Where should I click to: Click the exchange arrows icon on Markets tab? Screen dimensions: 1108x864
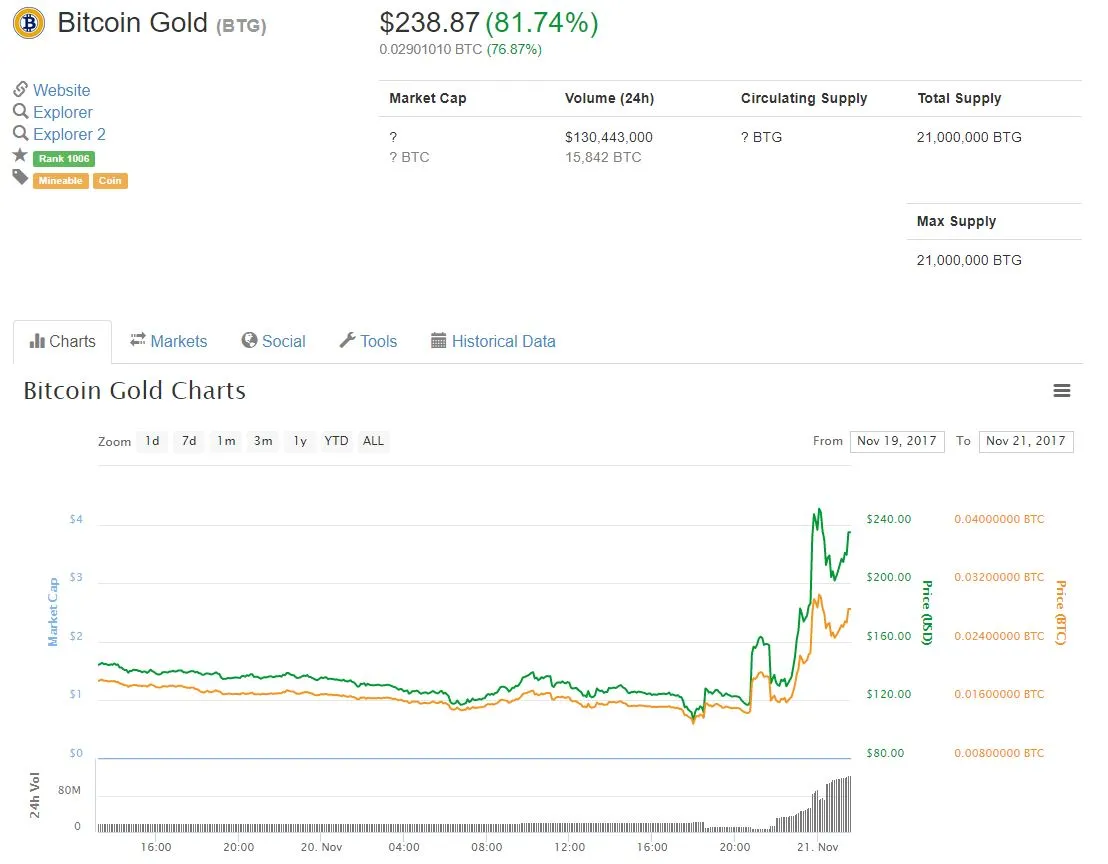click(x=138, y=340)
